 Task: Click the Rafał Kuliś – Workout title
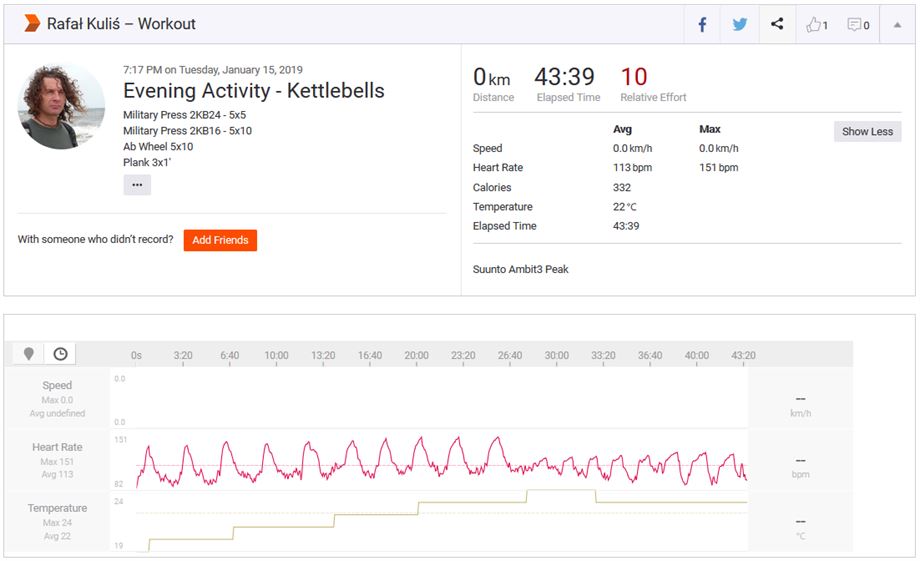(121, 24)
